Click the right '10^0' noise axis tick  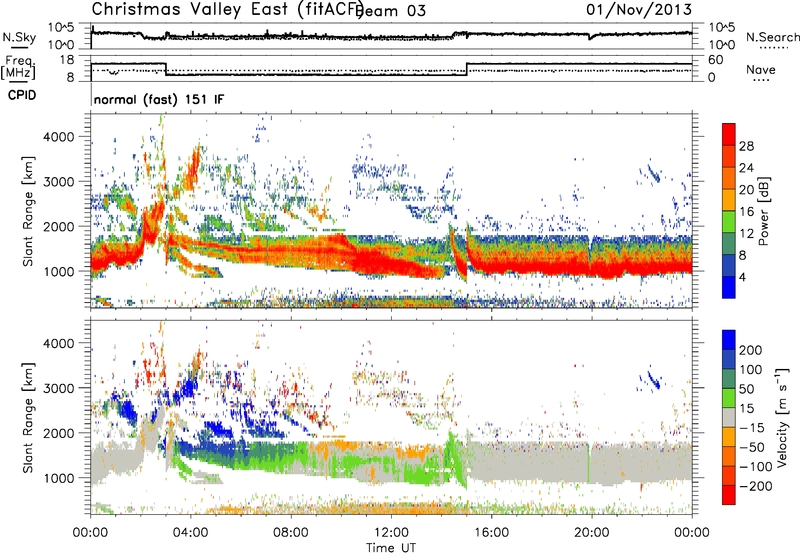(722, 45)
